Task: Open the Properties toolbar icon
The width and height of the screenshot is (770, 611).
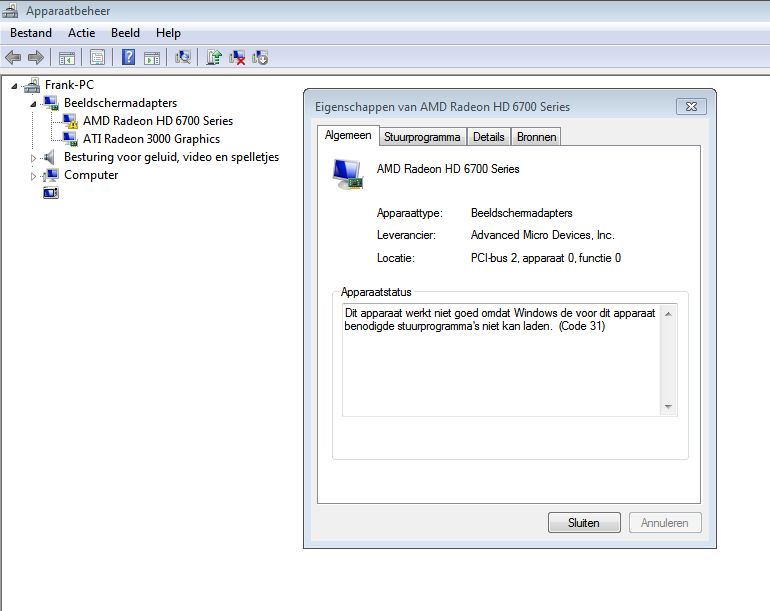Action: point(97,57)
